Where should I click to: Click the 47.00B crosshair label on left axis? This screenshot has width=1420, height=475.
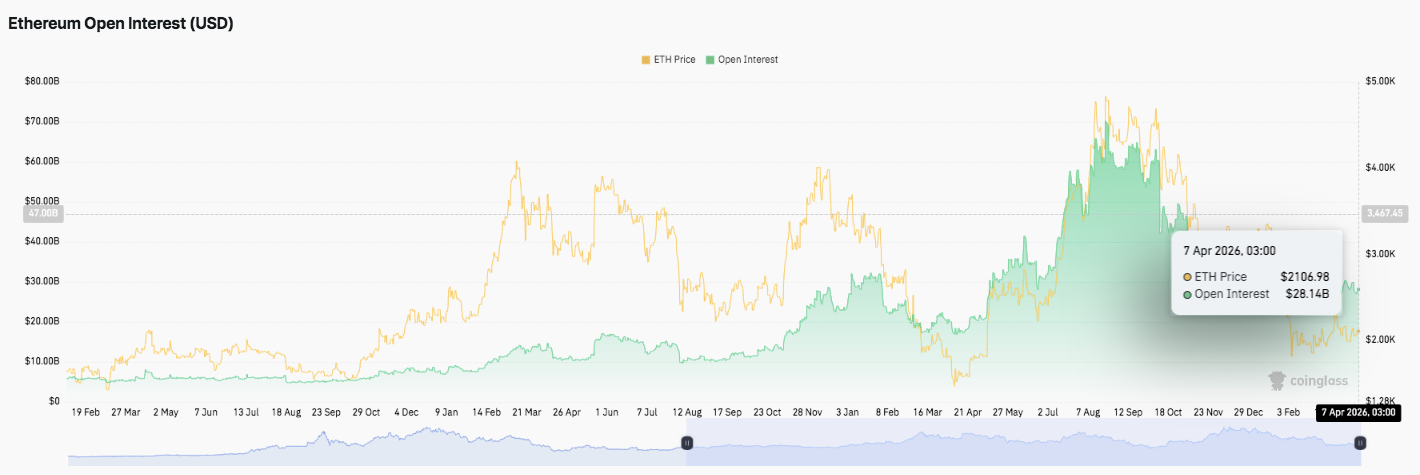pyautogui.click(x=43, y=213)
